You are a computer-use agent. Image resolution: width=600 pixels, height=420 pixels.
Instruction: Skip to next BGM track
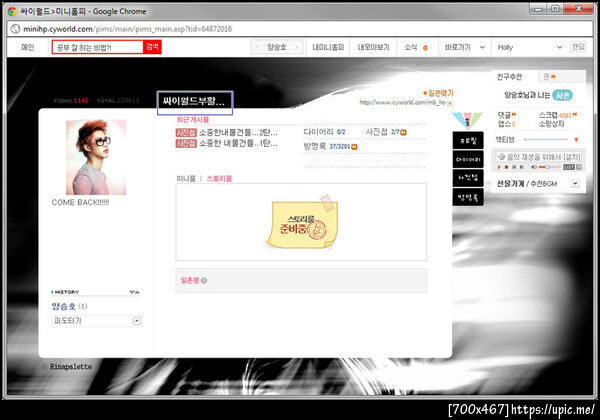click(521, 167)
